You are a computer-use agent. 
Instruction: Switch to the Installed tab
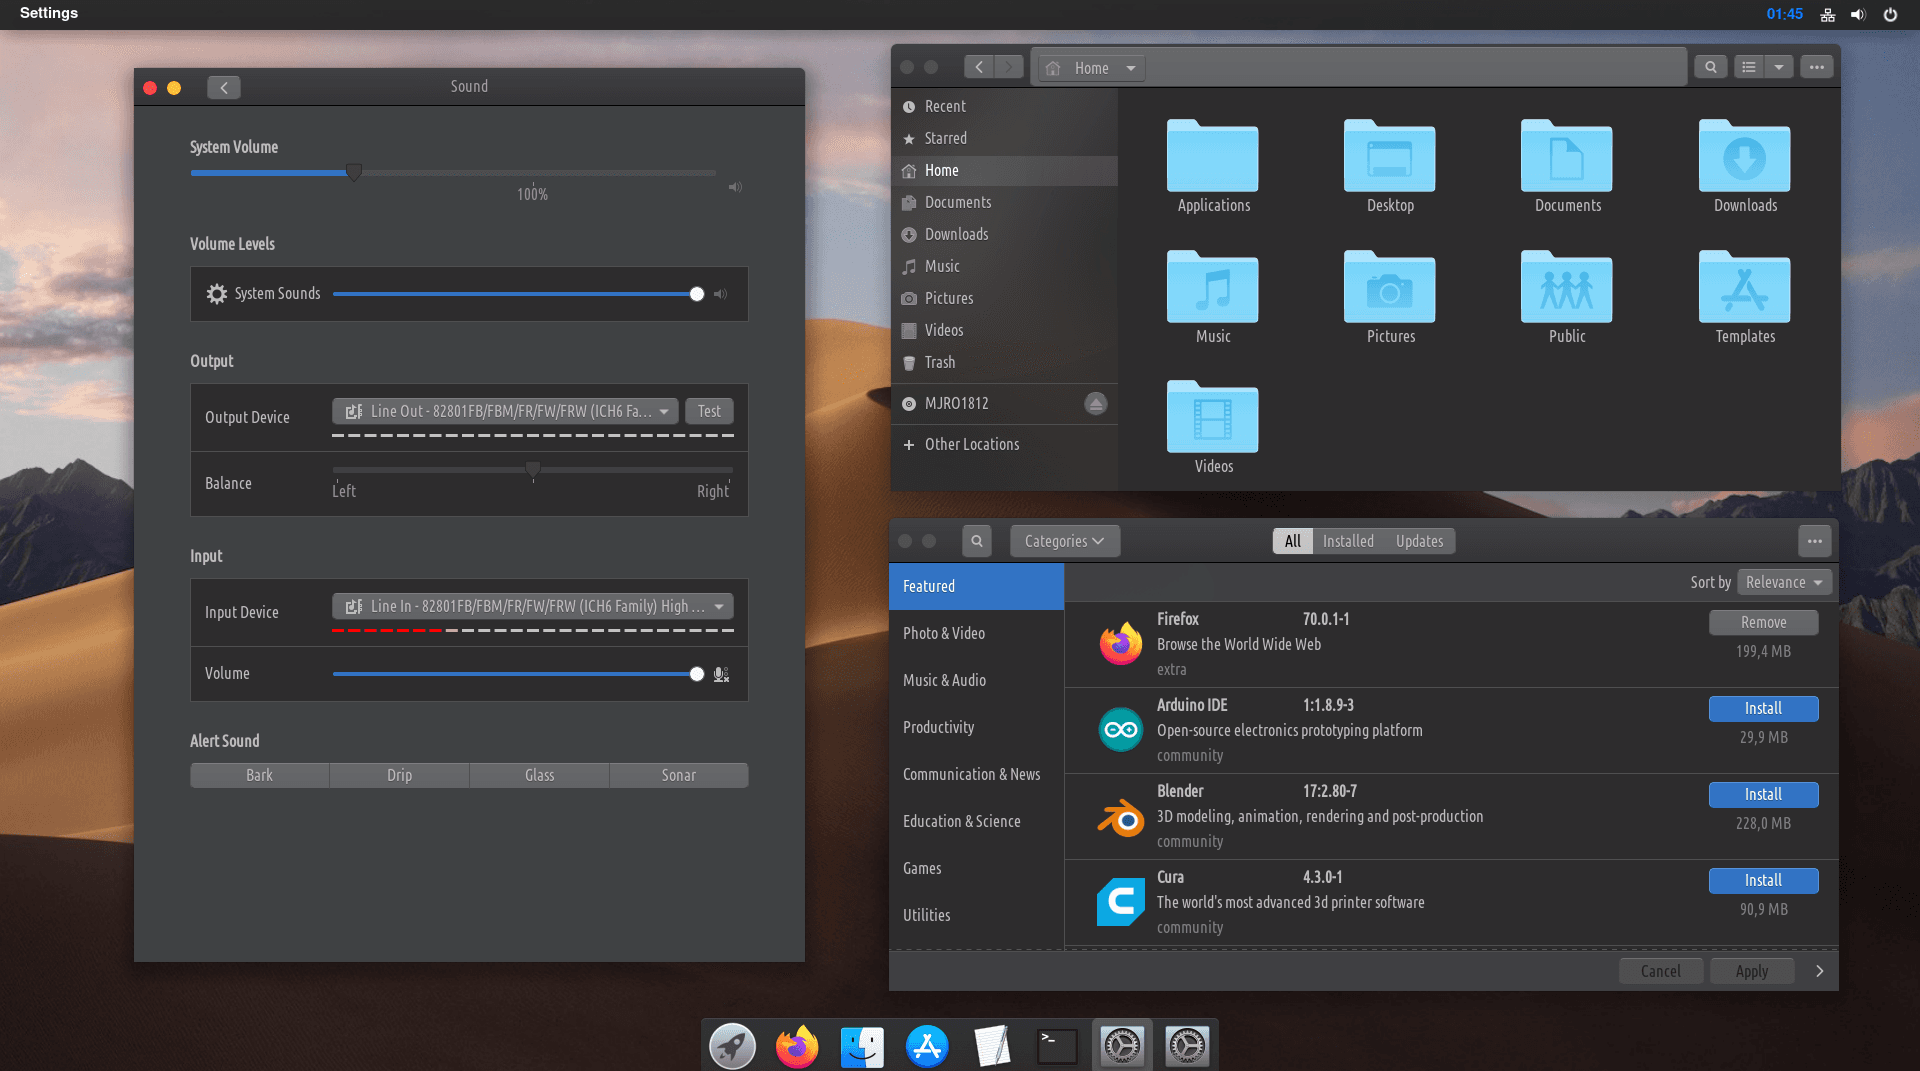[1348, 541]
